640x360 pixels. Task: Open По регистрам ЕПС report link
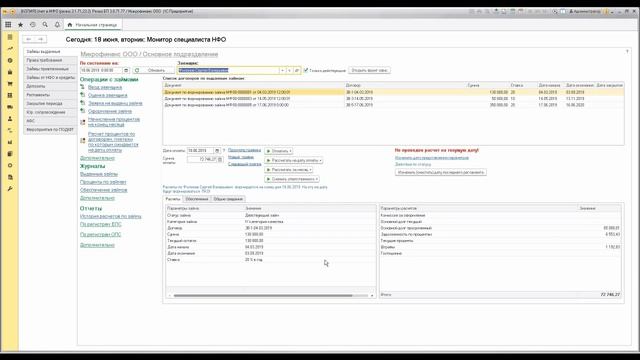pos(101,224)
